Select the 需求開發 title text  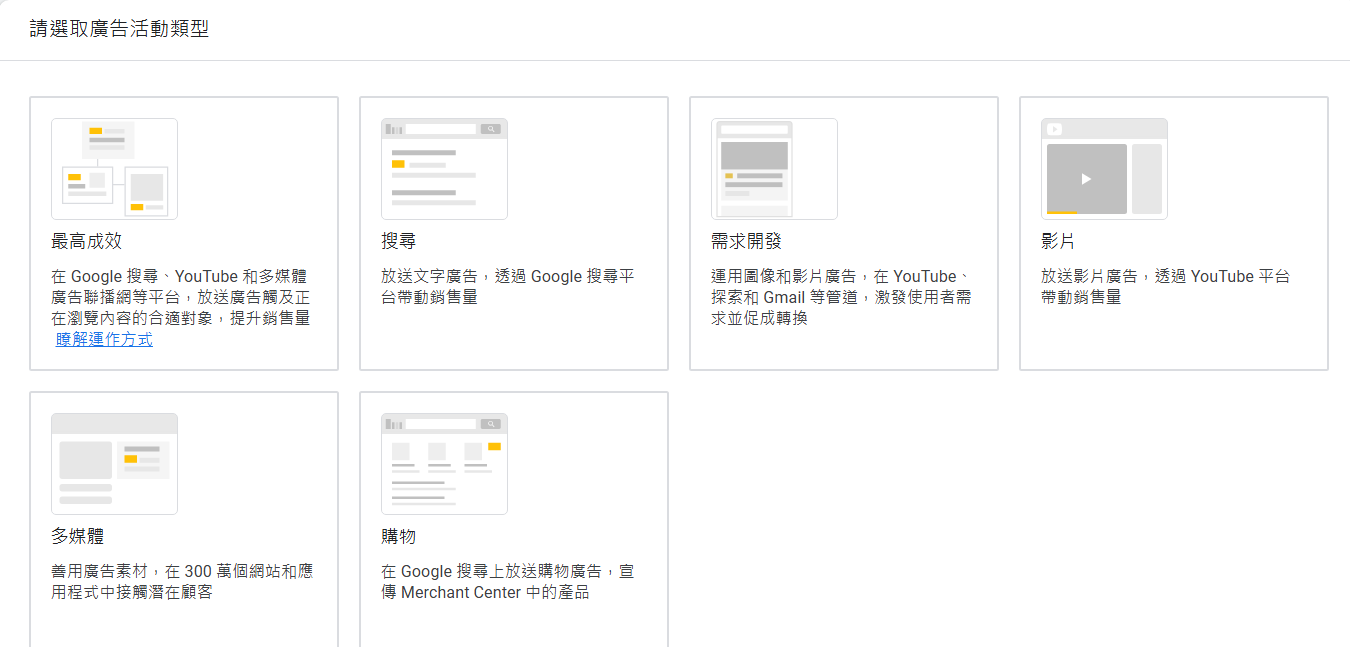746,242
